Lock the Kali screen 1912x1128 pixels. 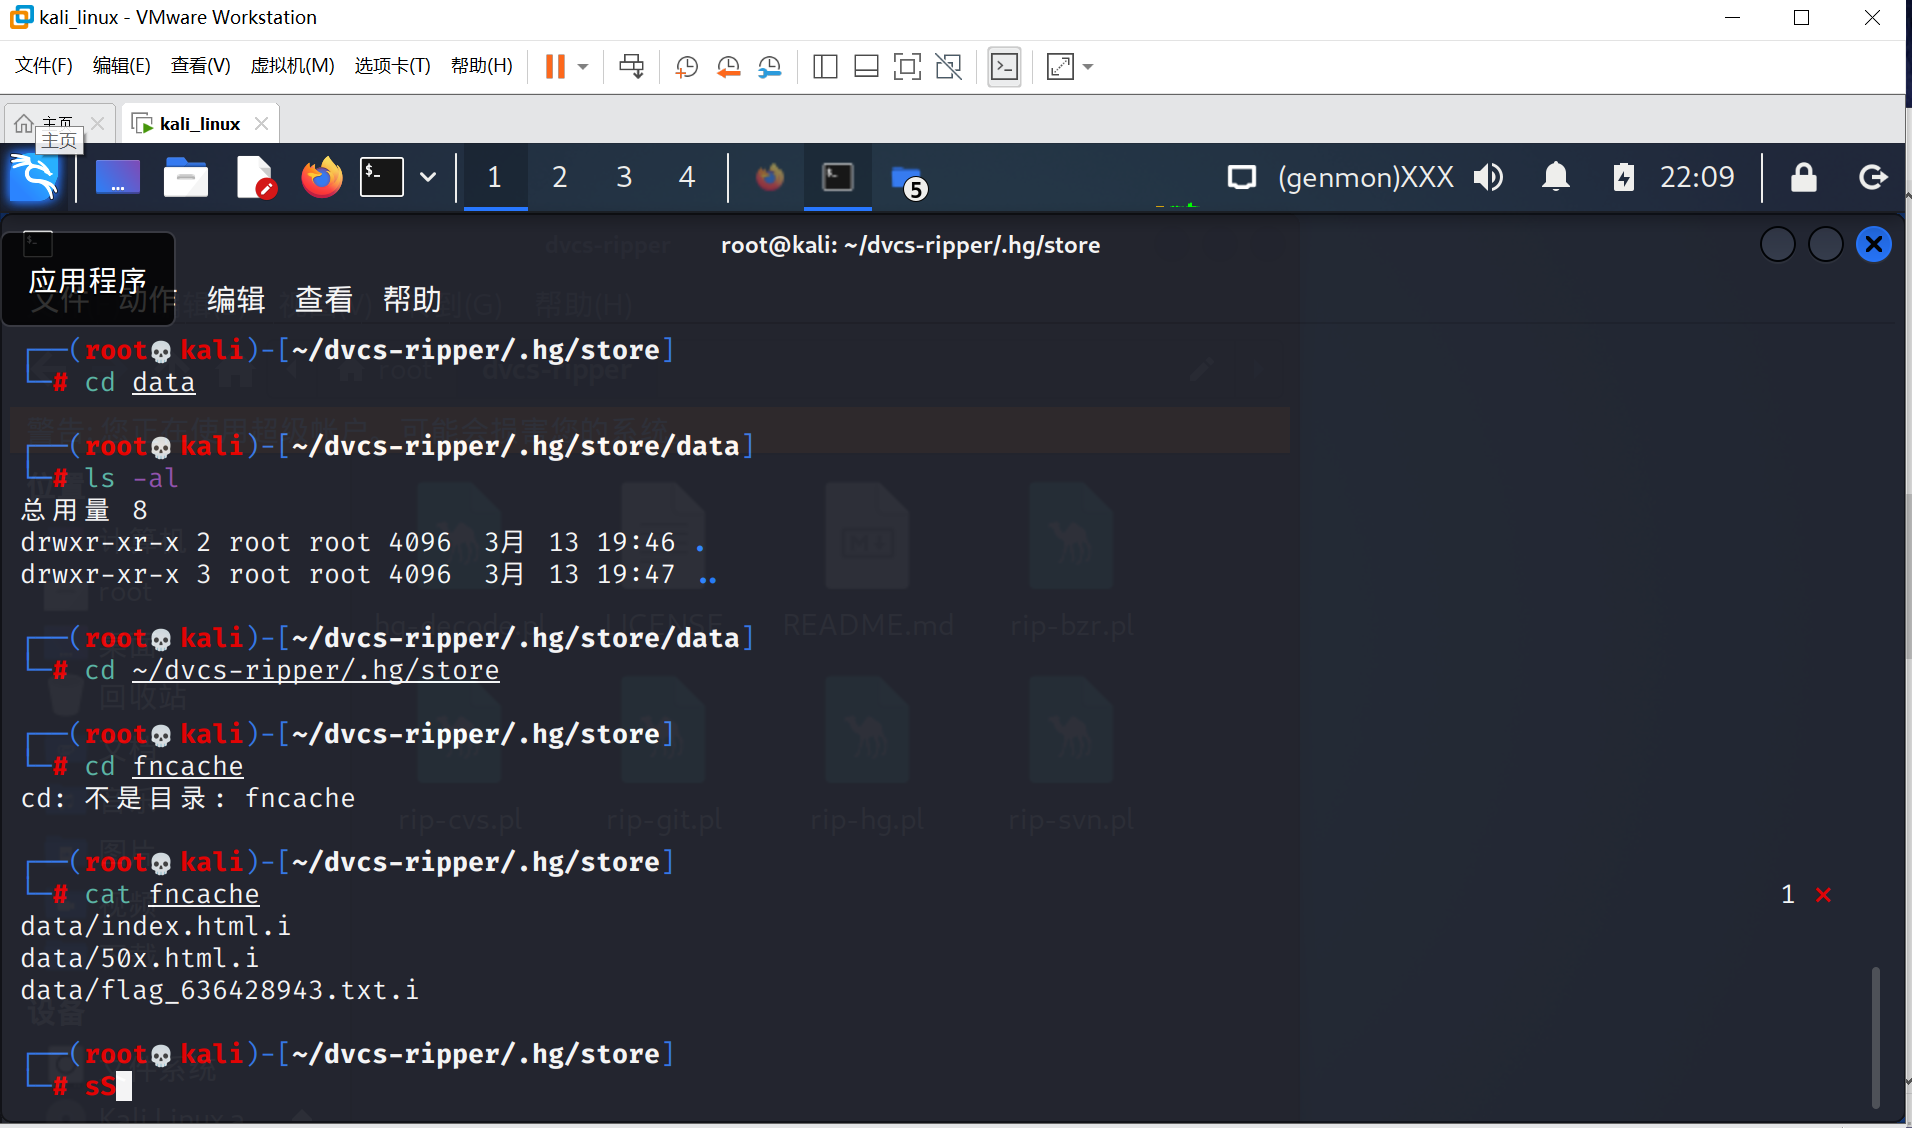(x=1803, y=178)
